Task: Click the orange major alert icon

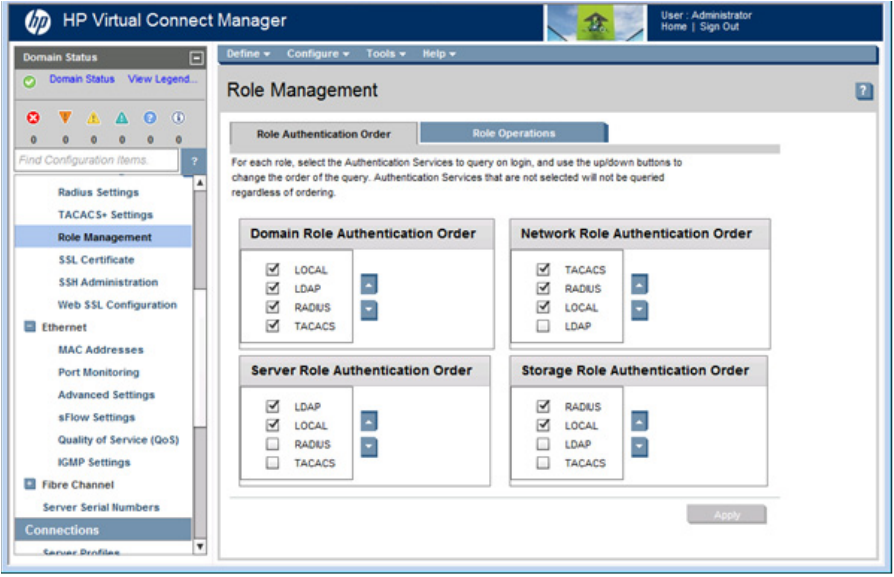Action: [65, 117]
